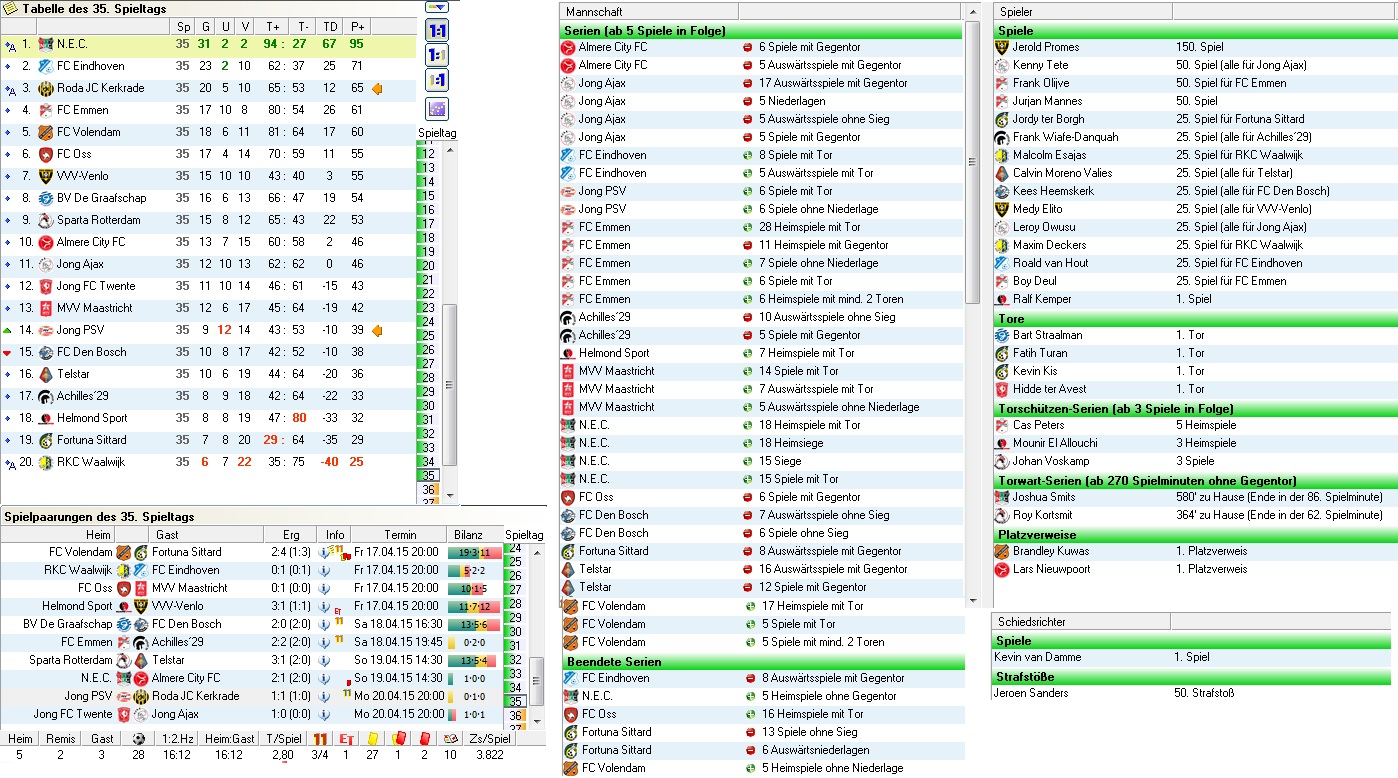Click the open book icon in statistics bar
1398x778 pixels.
450,739
